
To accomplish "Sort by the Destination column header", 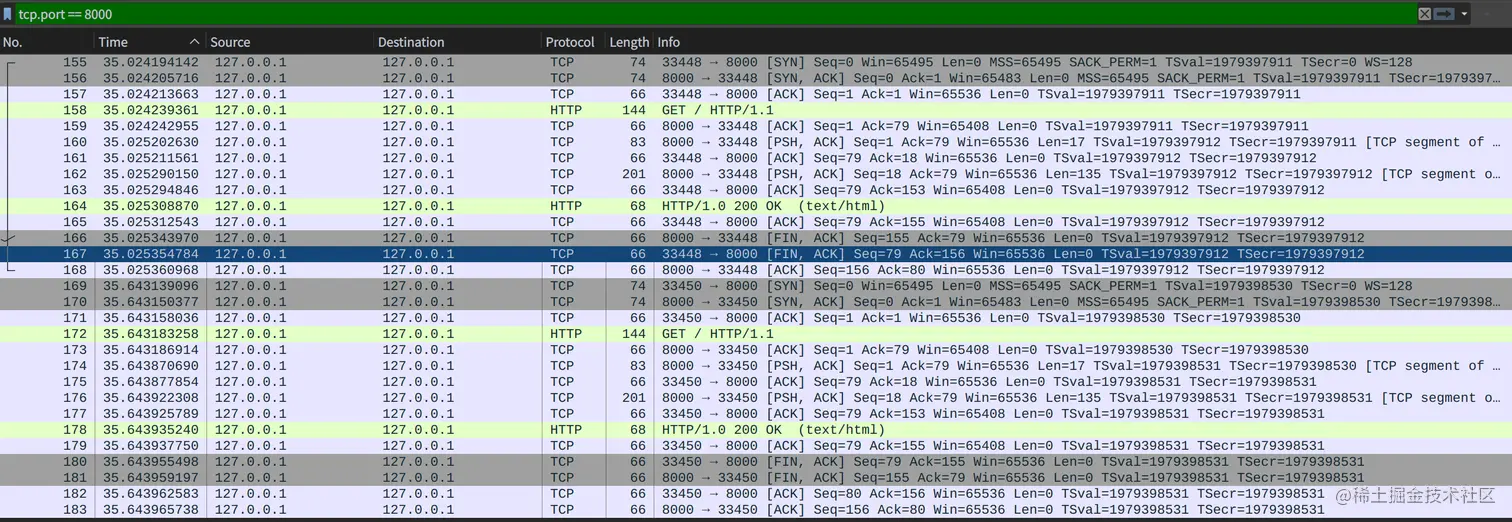I will click(x=457, y=42).
